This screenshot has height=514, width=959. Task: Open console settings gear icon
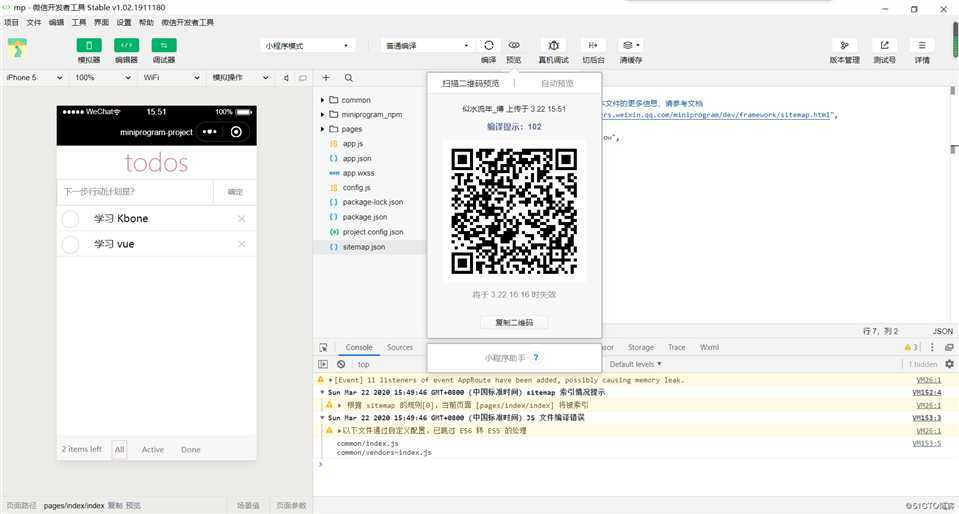click(949, 364)
